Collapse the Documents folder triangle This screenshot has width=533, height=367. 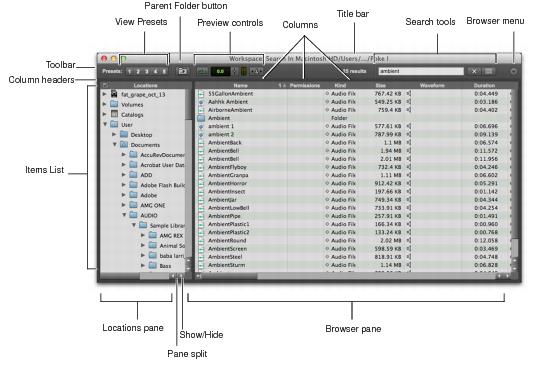[x=115, y=144]
